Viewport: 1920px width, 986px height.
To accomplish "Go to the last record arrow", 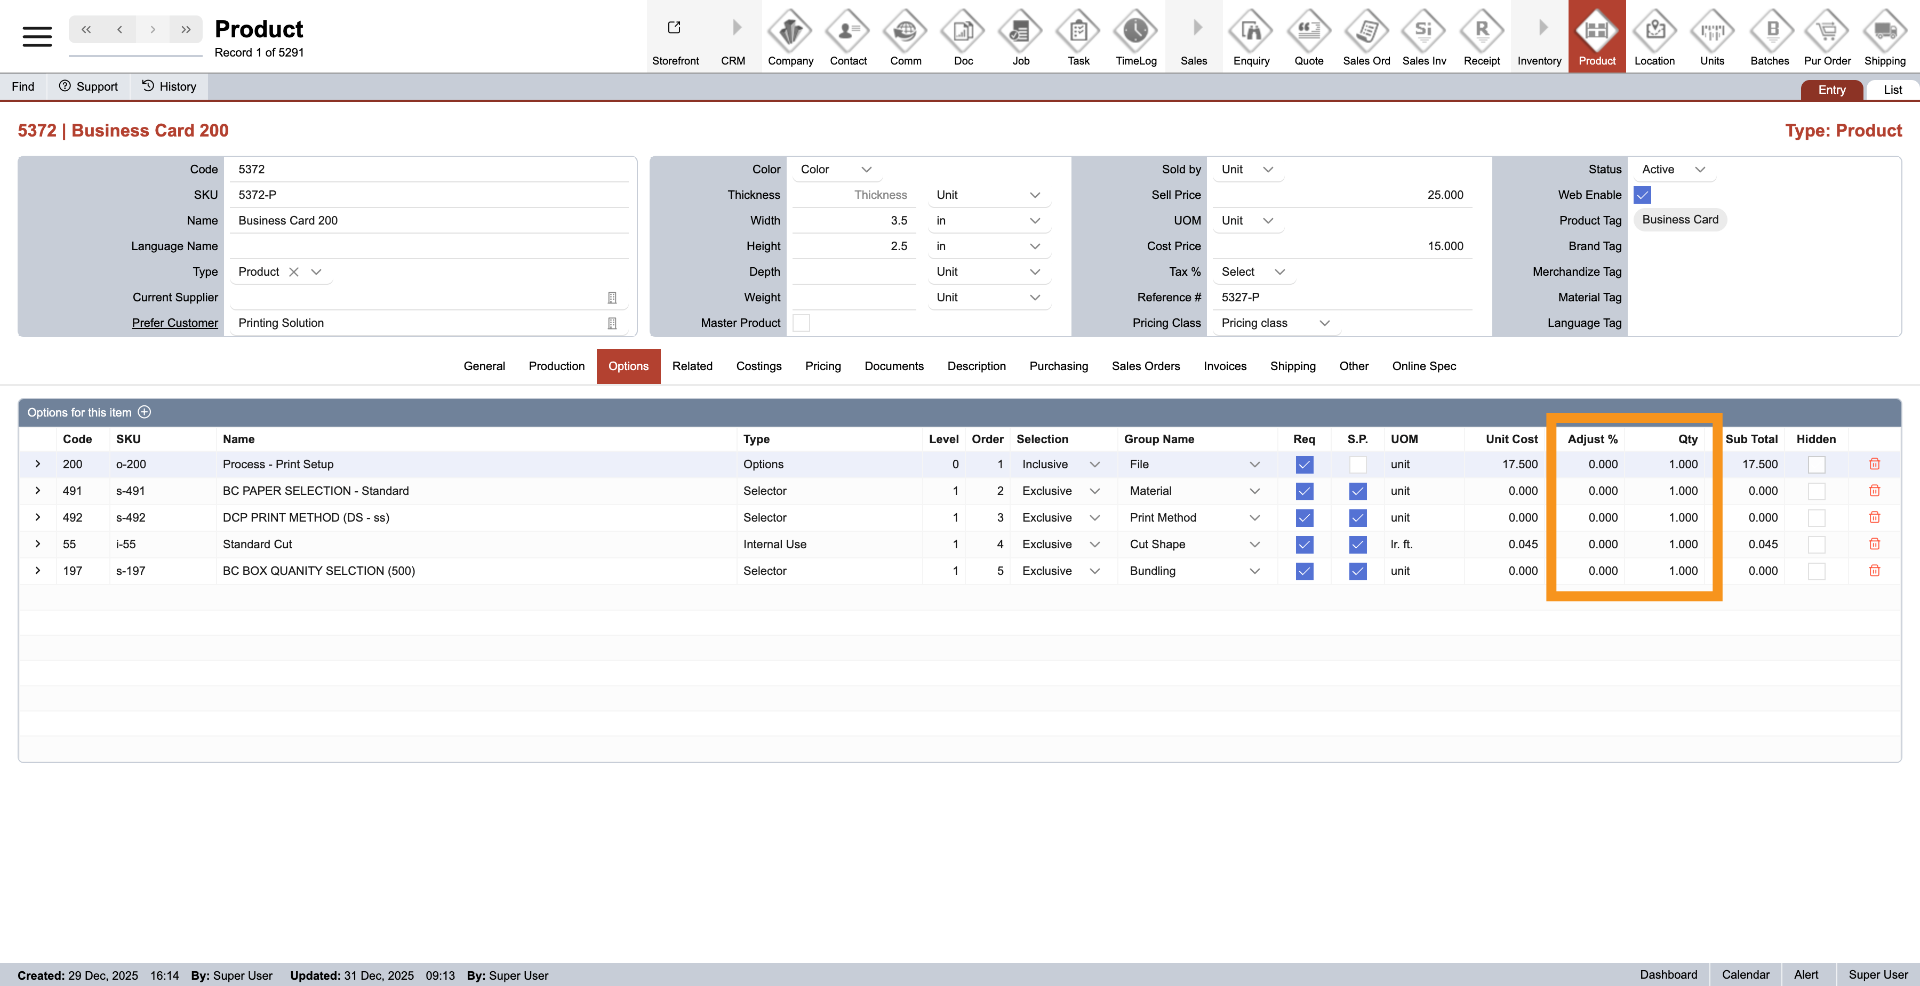I will coord(186,30).
